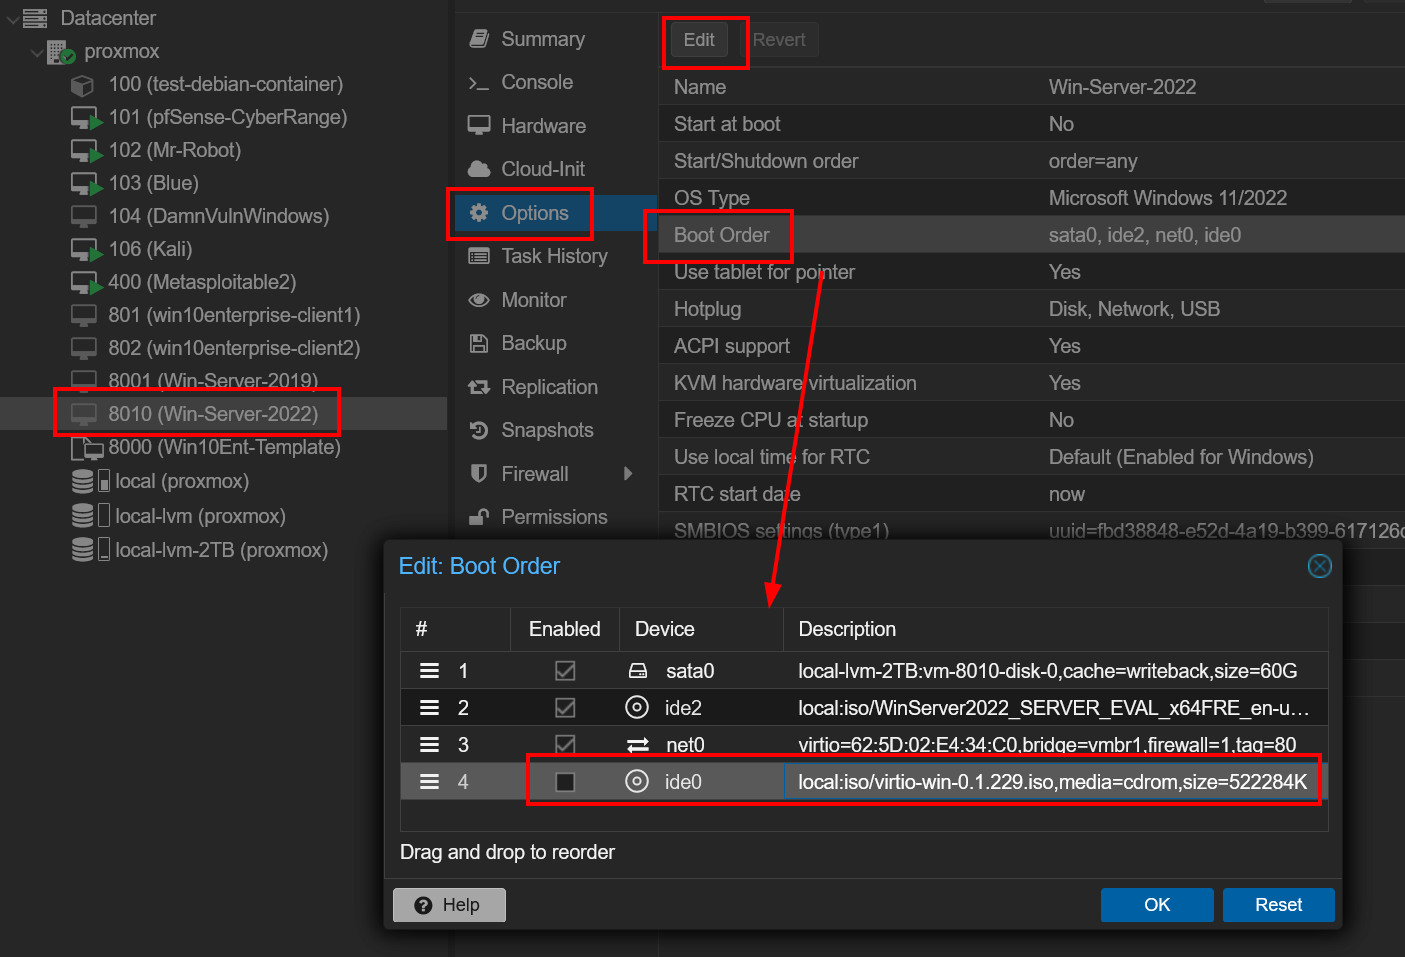This screenshot has width=1405, height=957.
Task: Expand the Firewall submenu arrow
Action: tap(628, 473)
